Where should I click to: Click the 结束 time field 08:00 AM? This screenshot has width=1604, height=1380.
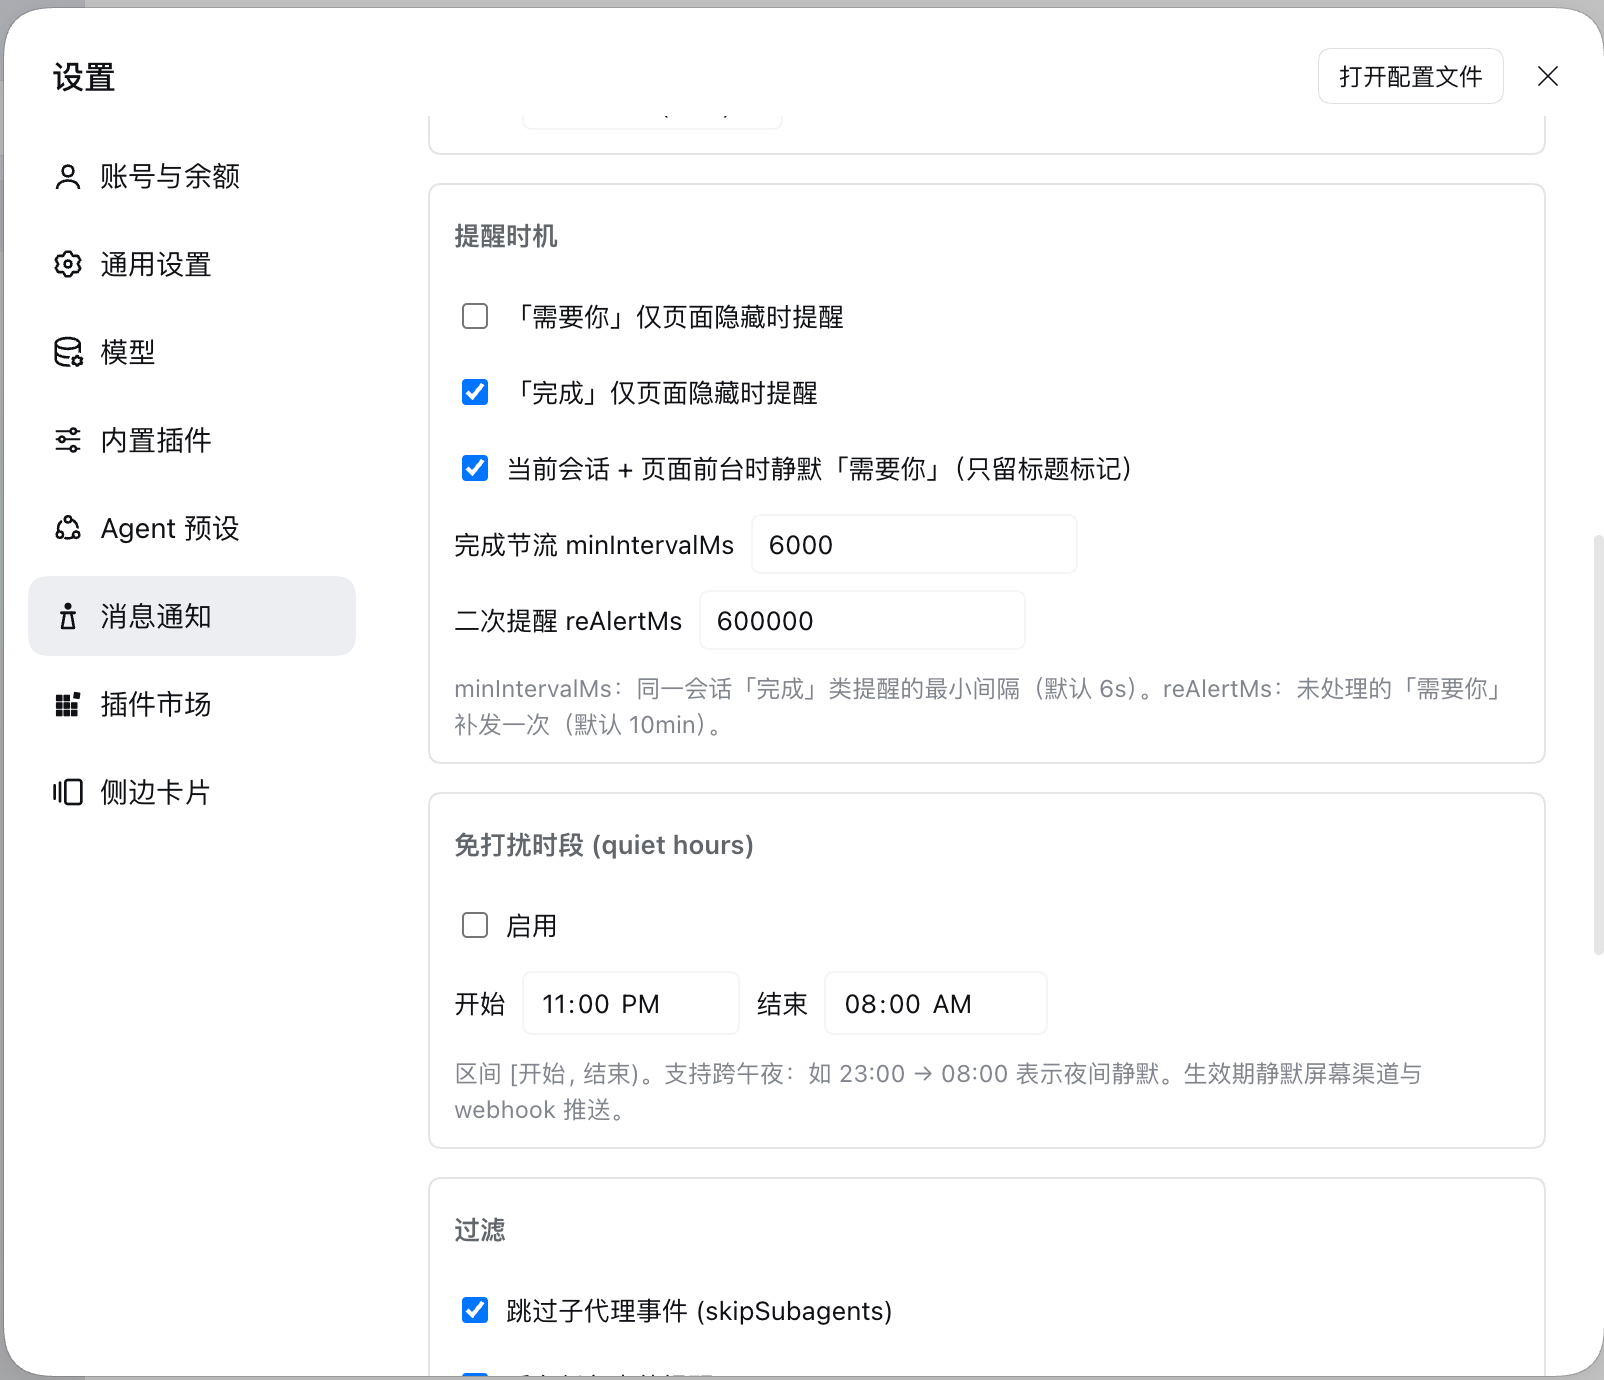936,1003
